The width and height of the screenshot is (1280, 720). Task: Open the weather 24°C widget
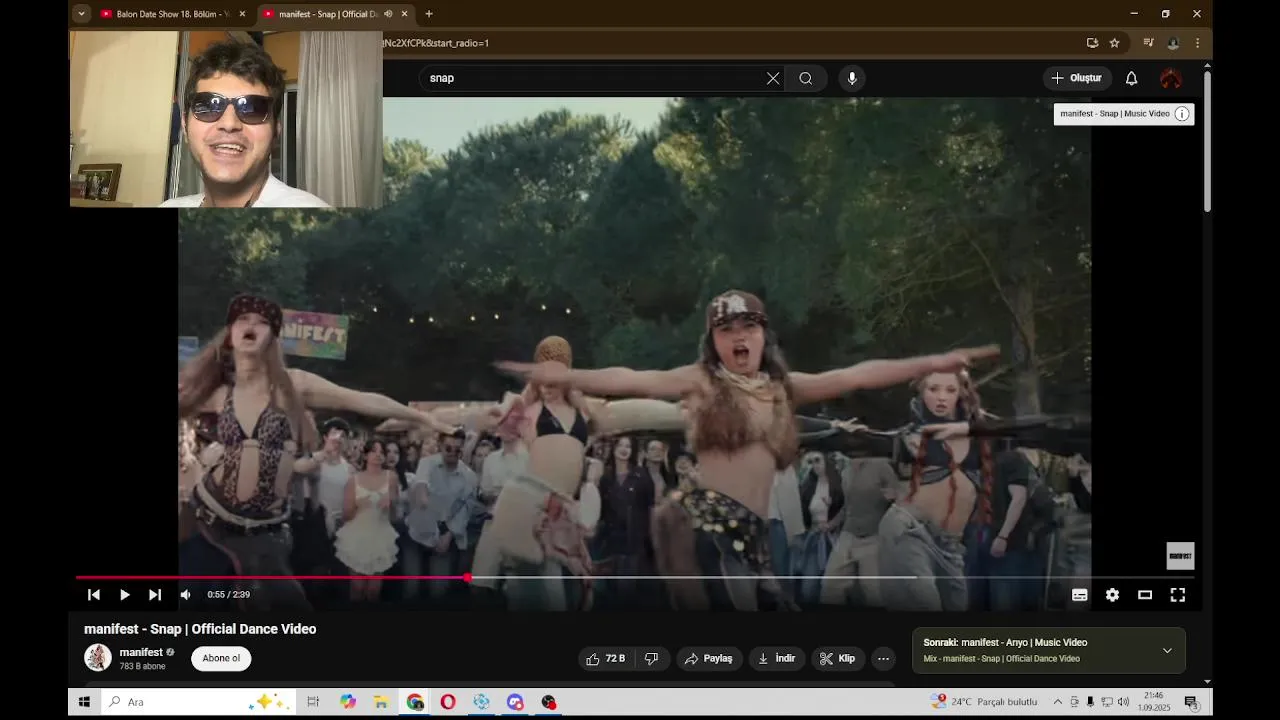click(x=985, y=702)
